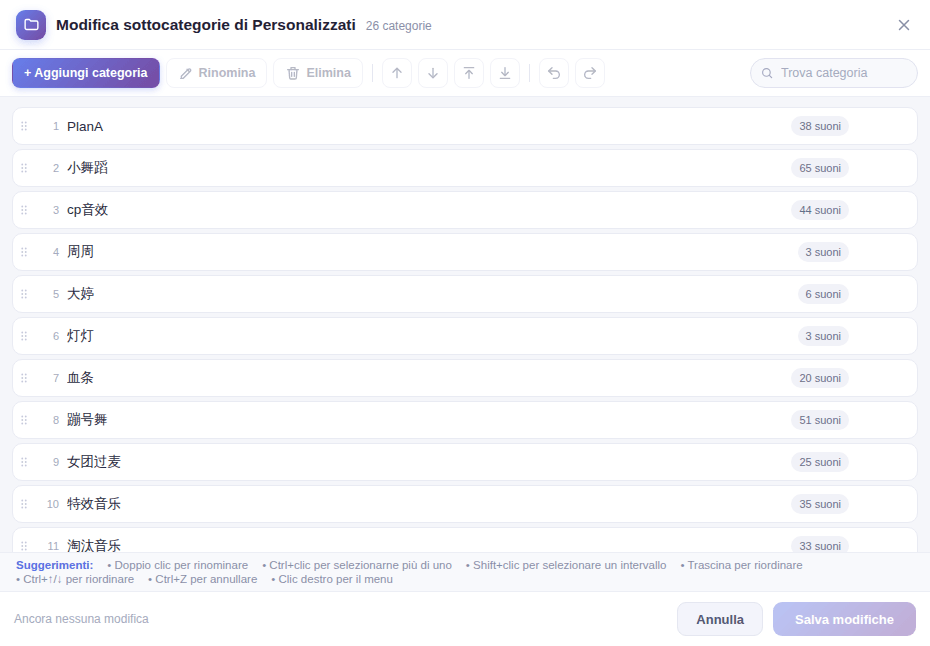Grab the drag handle for 女团过麦
The height and width of the screenshot is (646, 930).
(x=24, y=462)
